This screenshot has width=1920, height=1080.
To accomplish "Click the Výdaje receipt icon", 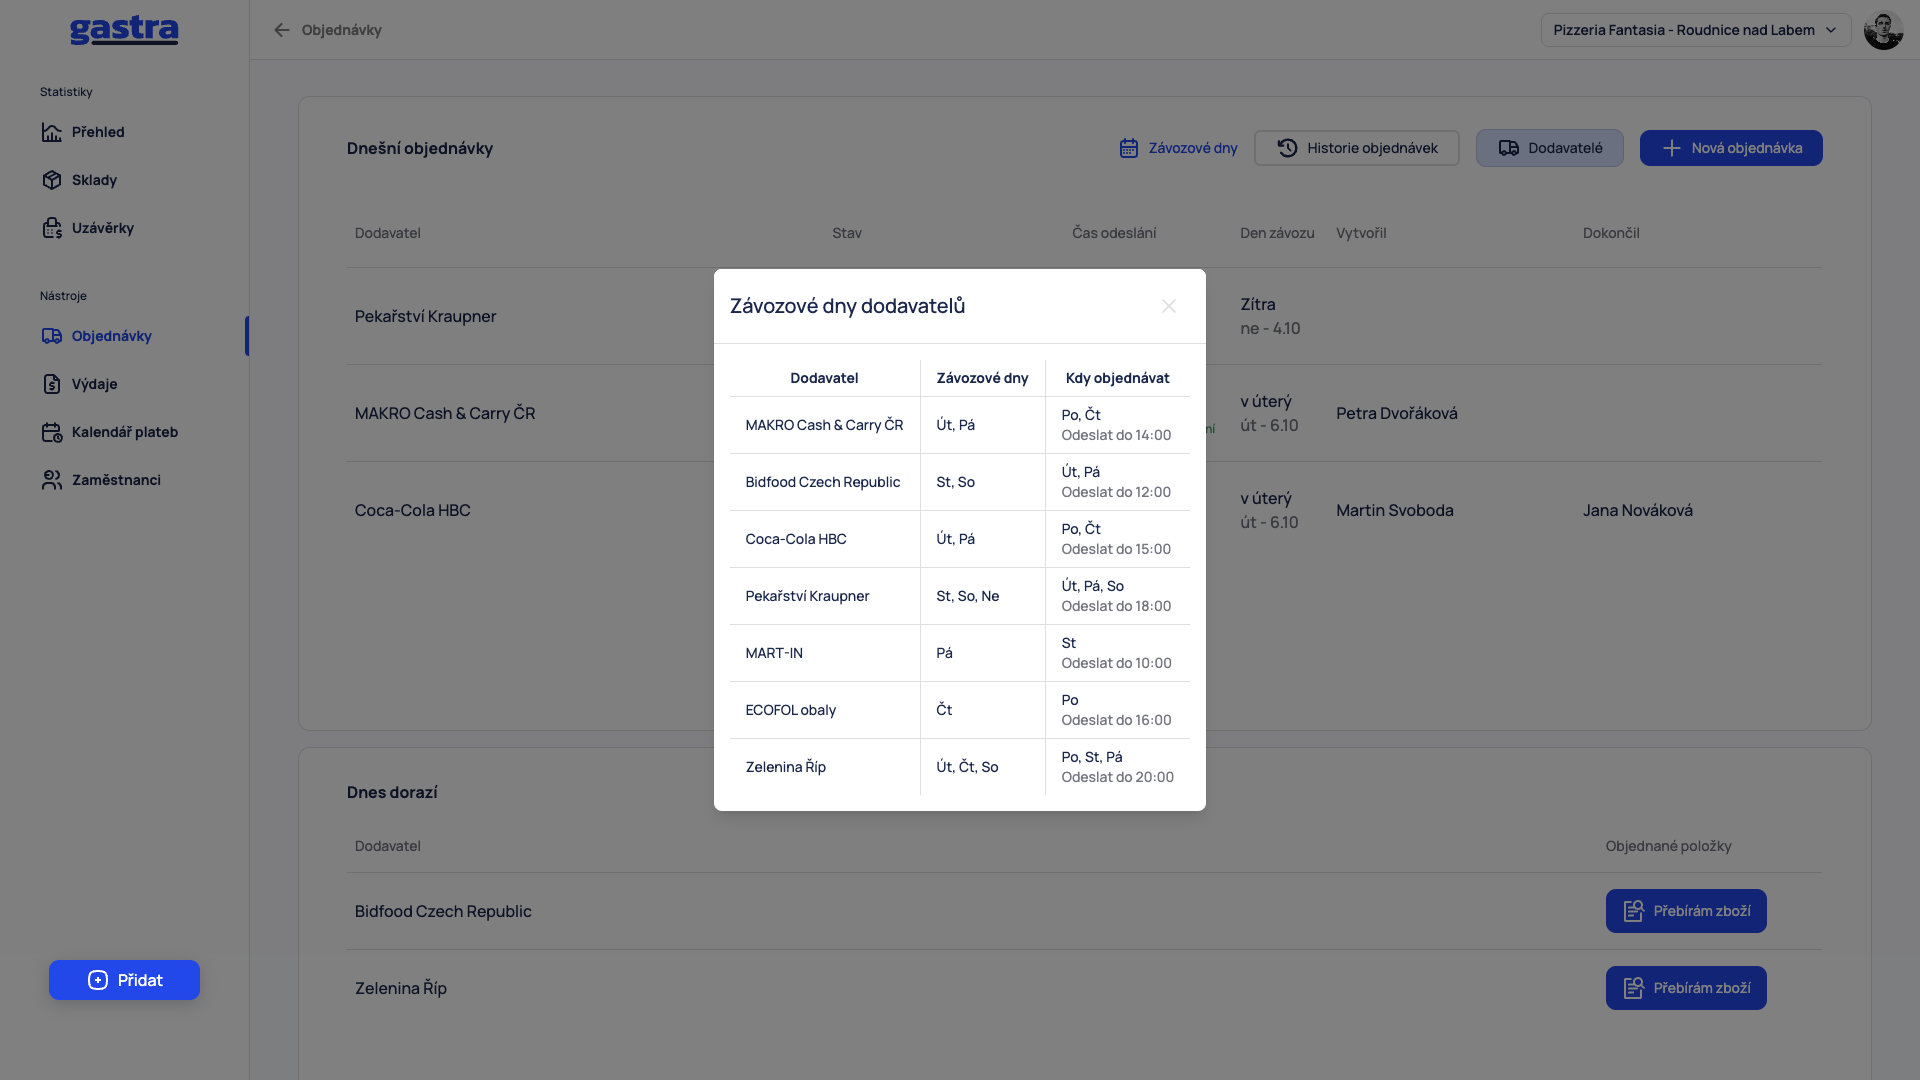I will (52, 384).
